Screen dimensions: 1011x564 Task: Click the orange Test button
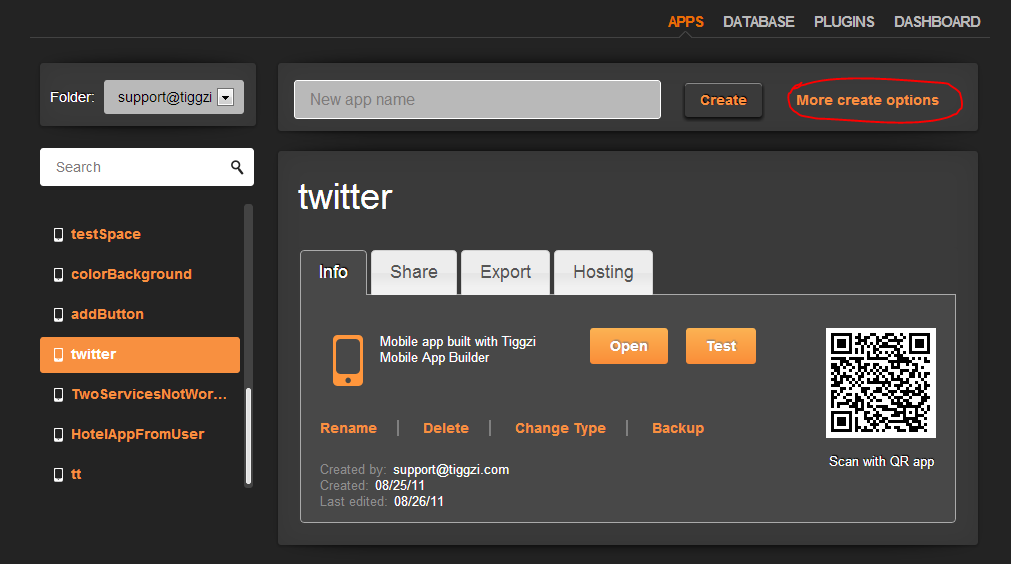[x=721, y=346]
